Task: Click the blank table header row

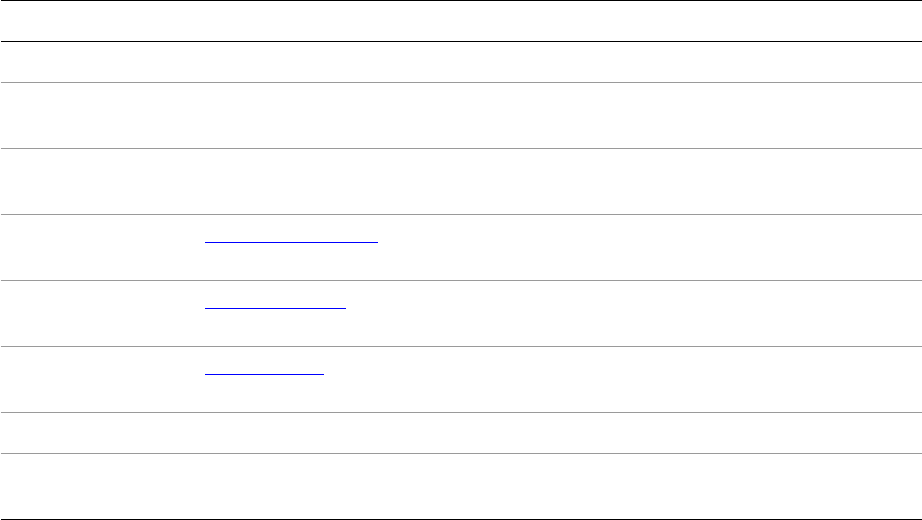Action: click(x=460, y=21)
